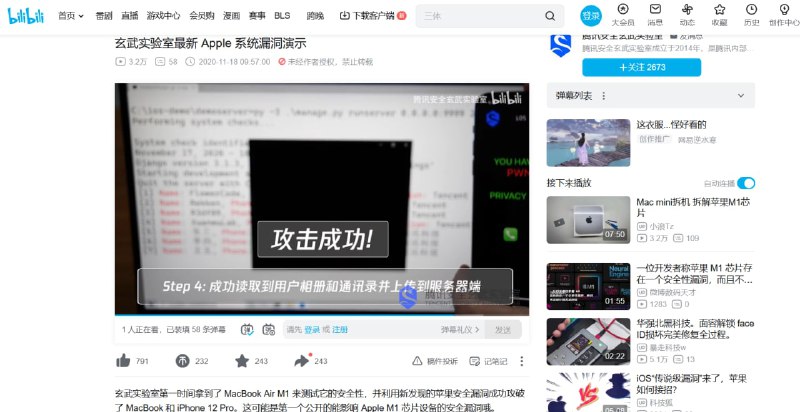This screenshot has width=800, height=412.
Task: Open 直播 from the top navigation
Action: [x=130, y=16]
